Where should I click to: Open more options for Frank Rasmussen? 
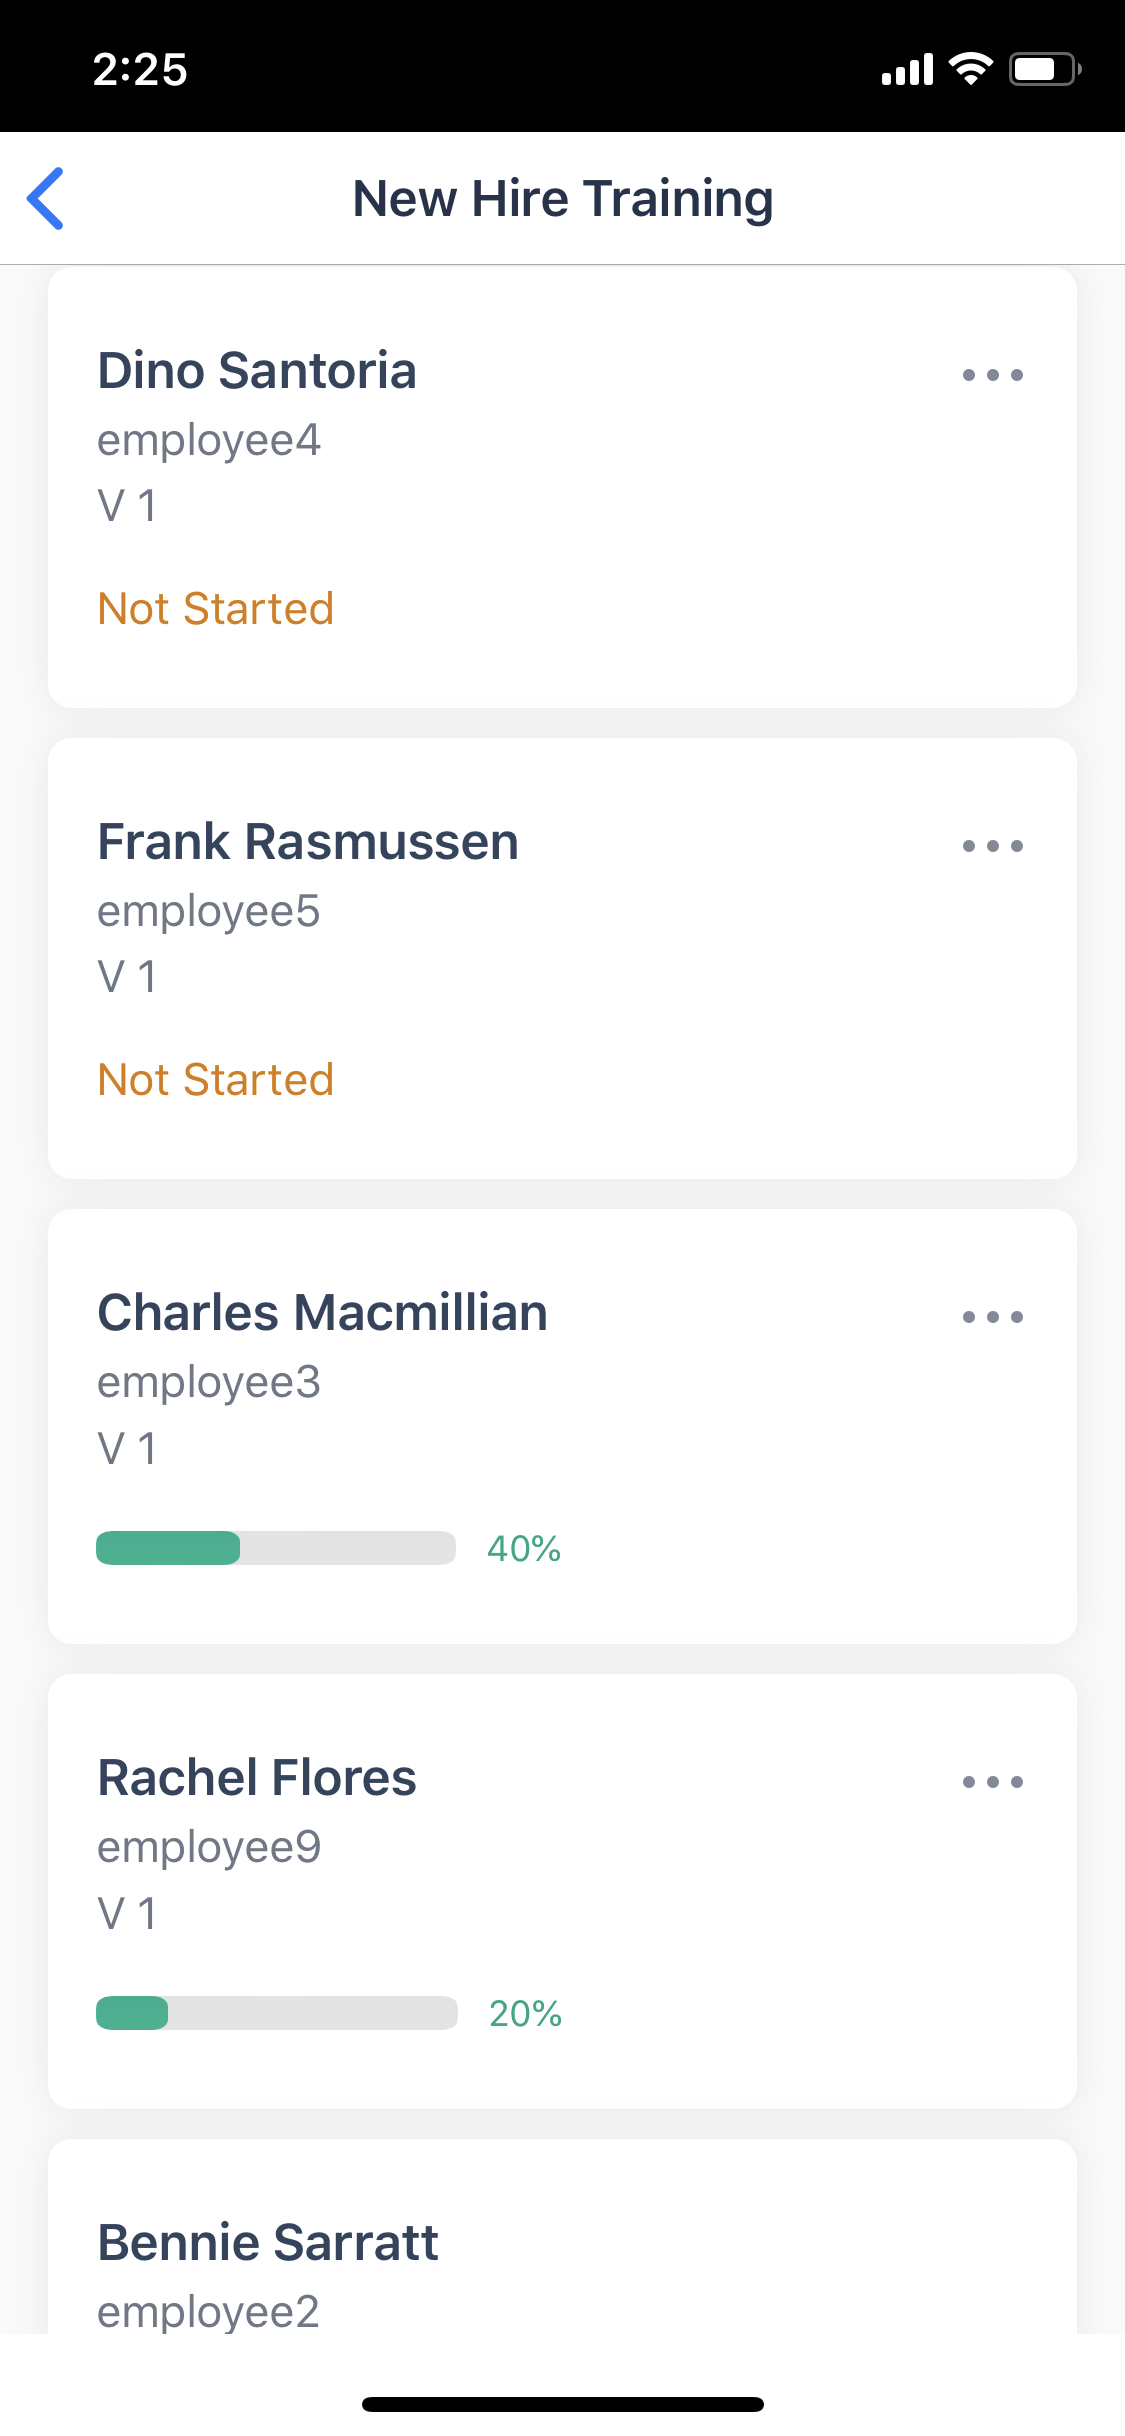pyautogui.click(x=992, y=846)
